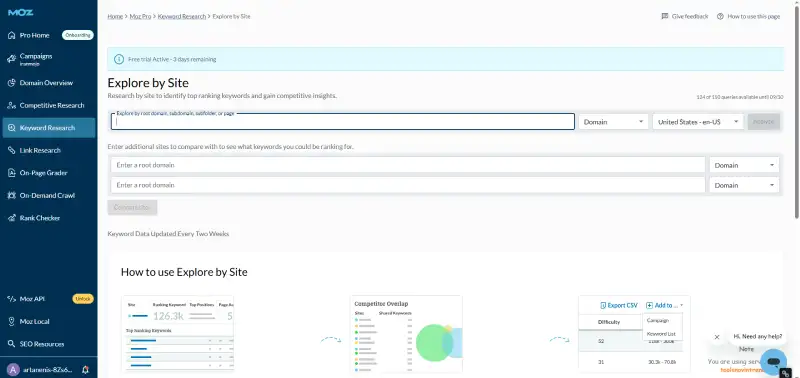Viewport: 800px width, 378px height.
Task: Go to Home breadcrumb link
Action: [115, 16]
